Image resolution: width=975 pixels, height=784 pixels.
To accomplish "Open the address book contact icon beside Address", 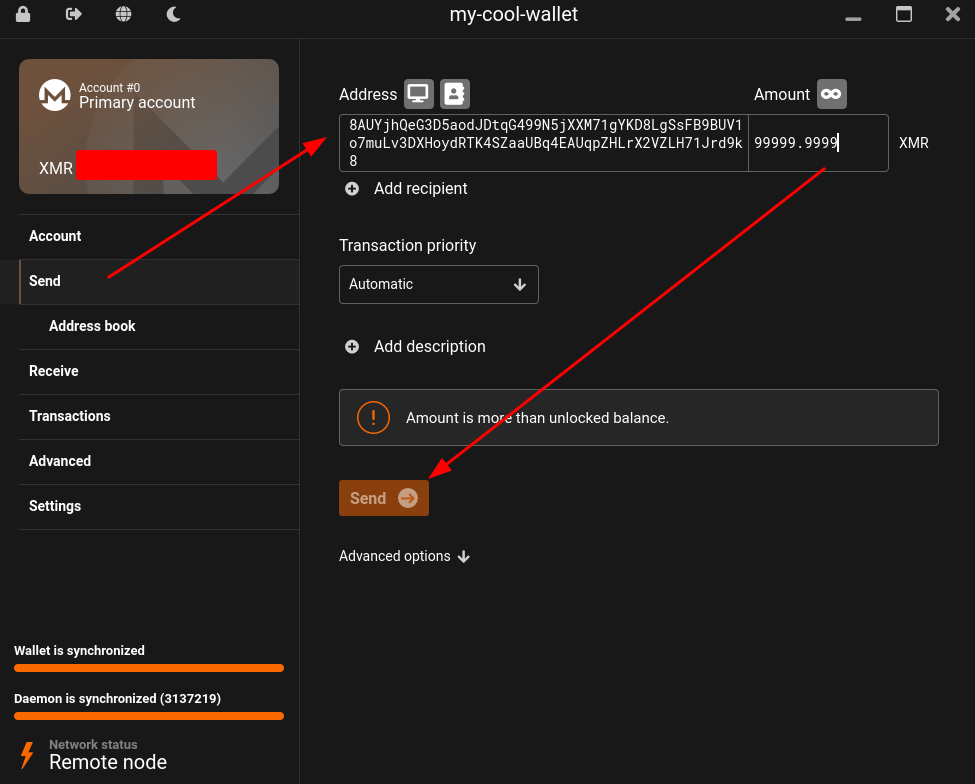I will (x=455, y=94).
